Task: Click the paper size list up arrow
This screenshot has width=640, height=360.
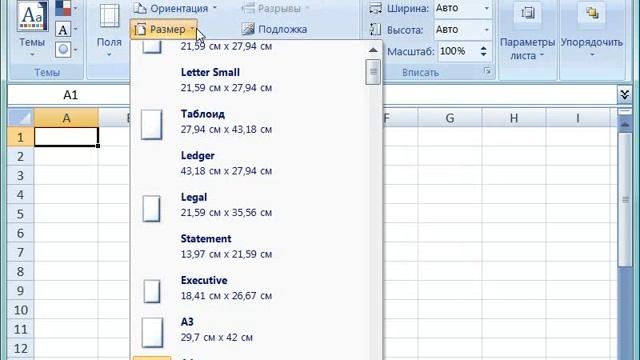Action: (x=373, y=50)
